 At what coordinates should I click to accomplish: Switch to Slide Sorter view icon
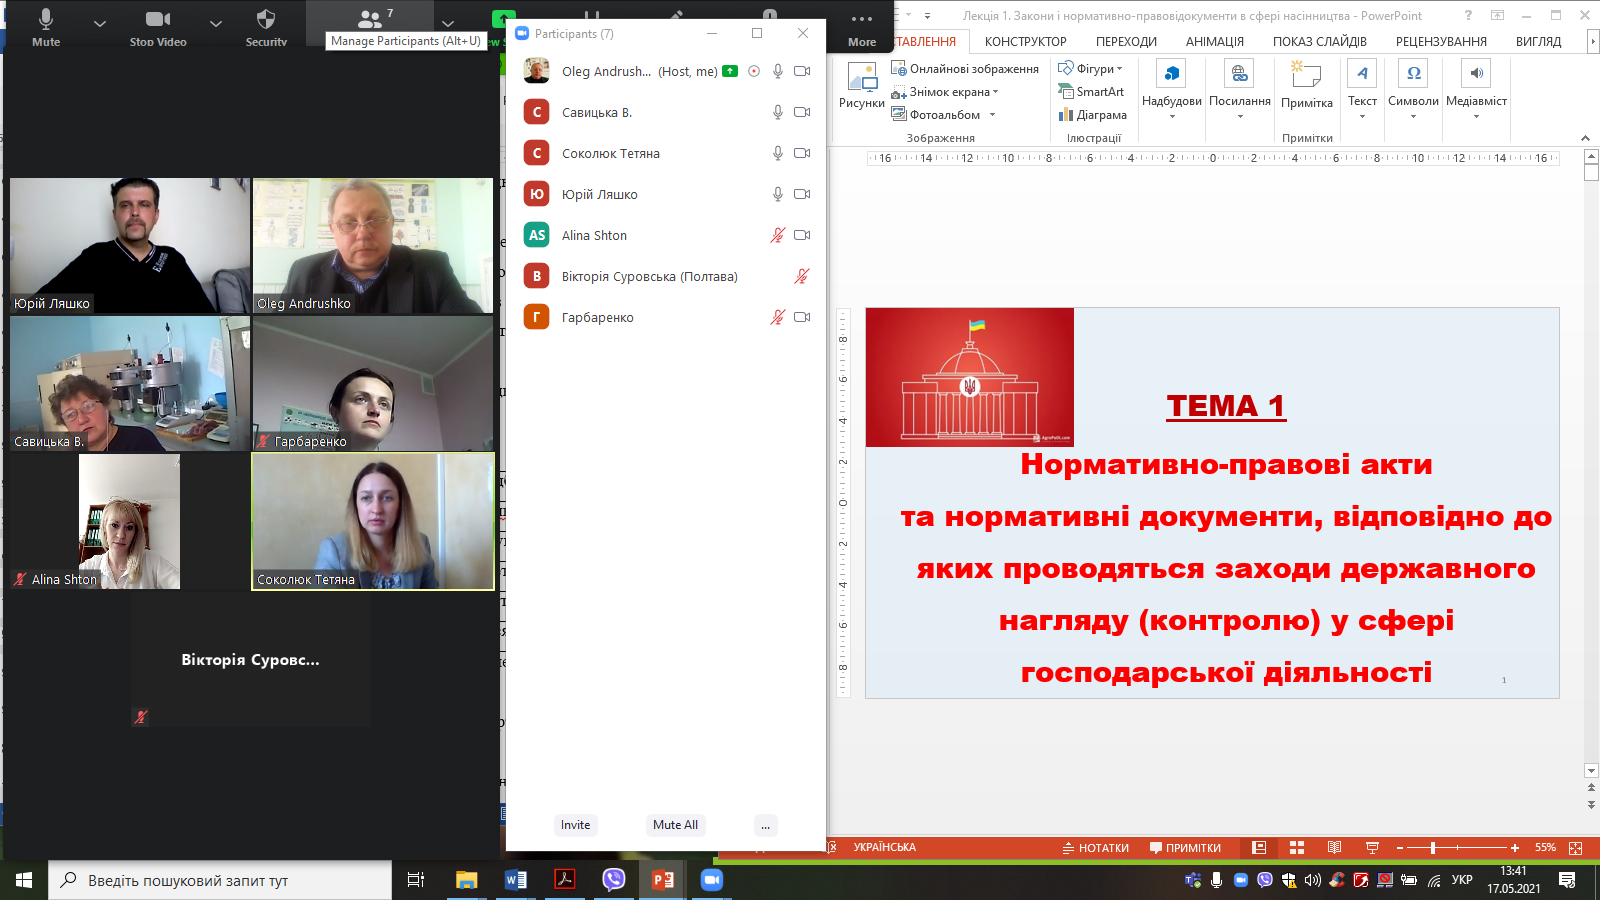coord(1297,848)
